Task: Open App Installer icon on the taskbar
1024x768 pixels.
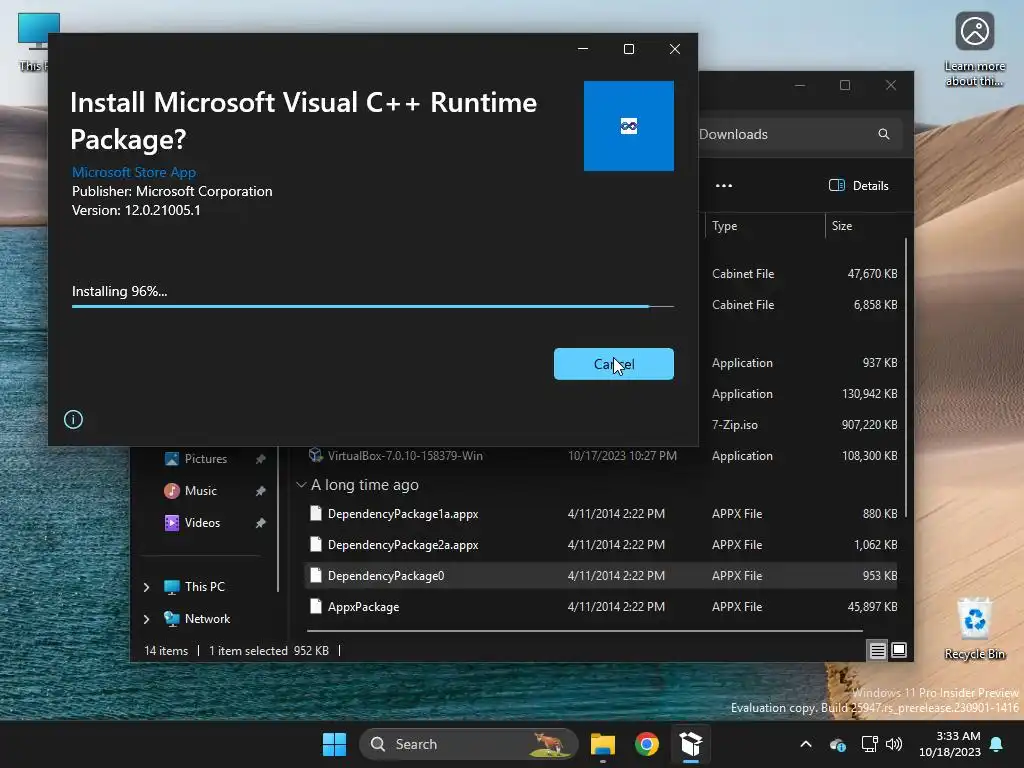Action: pyautogui.click(x=690, y=744)
